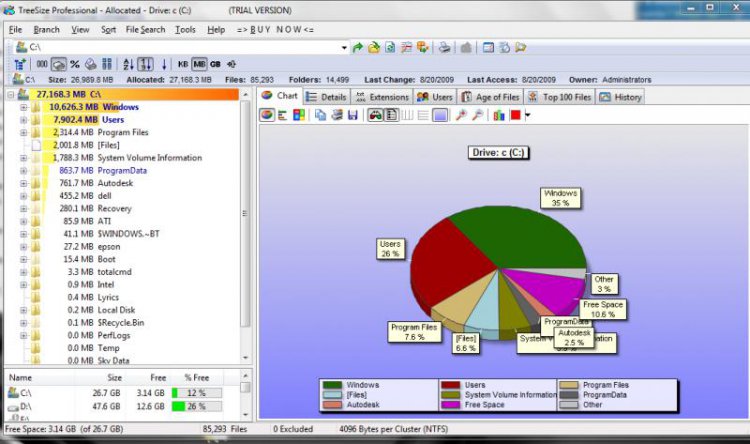Expand the Autodesk folder node
Image resolution: width=750 pixels, height=444 pixels.
point(23,183)
